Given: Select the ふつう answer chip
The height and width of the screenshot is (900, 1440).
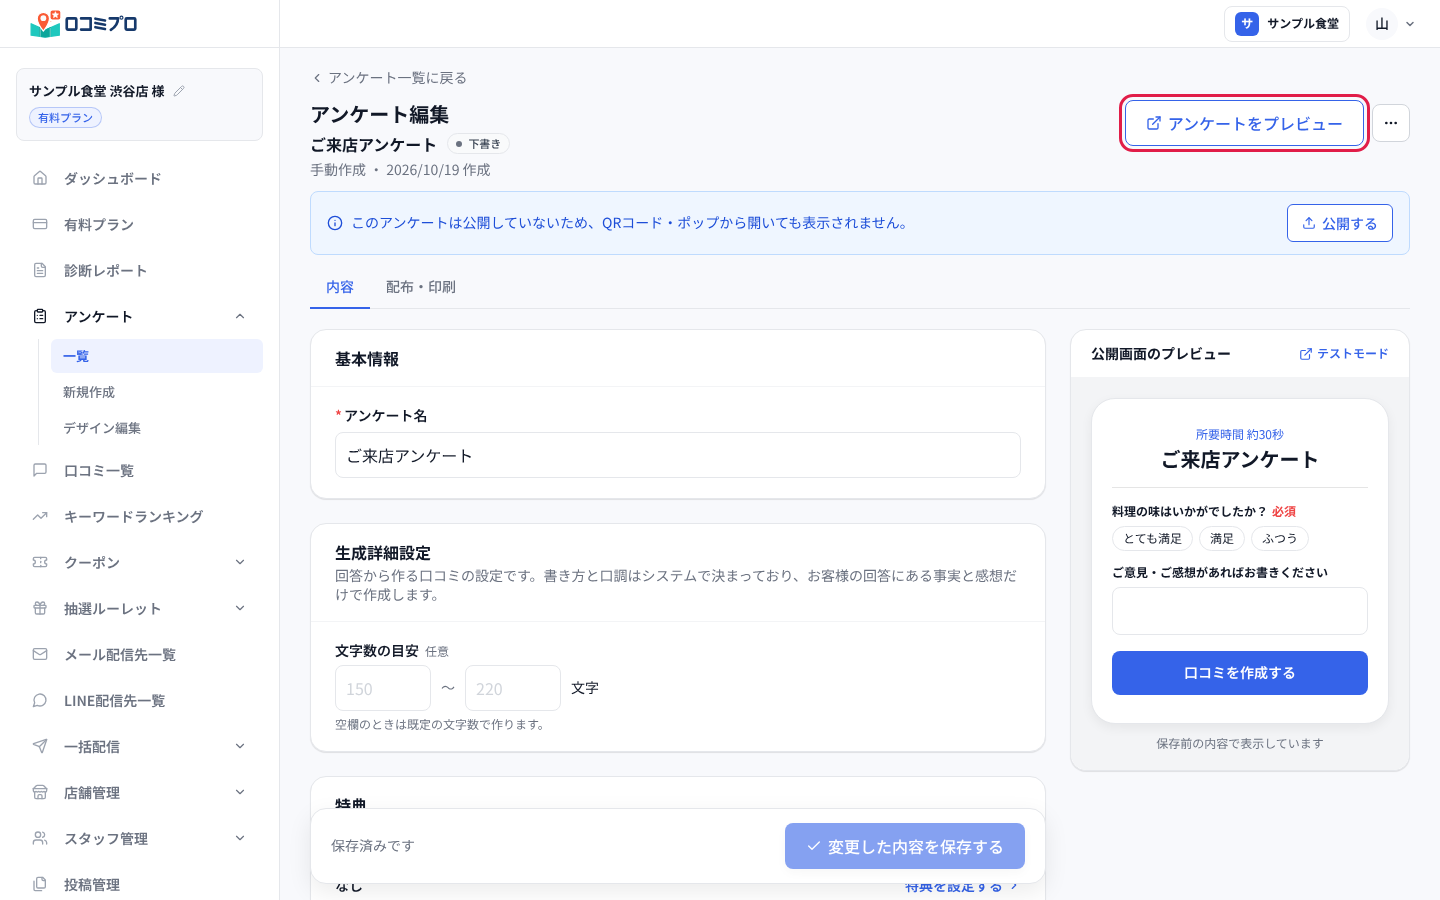Looking at the screenshot, I should (x=1280, y=539).
